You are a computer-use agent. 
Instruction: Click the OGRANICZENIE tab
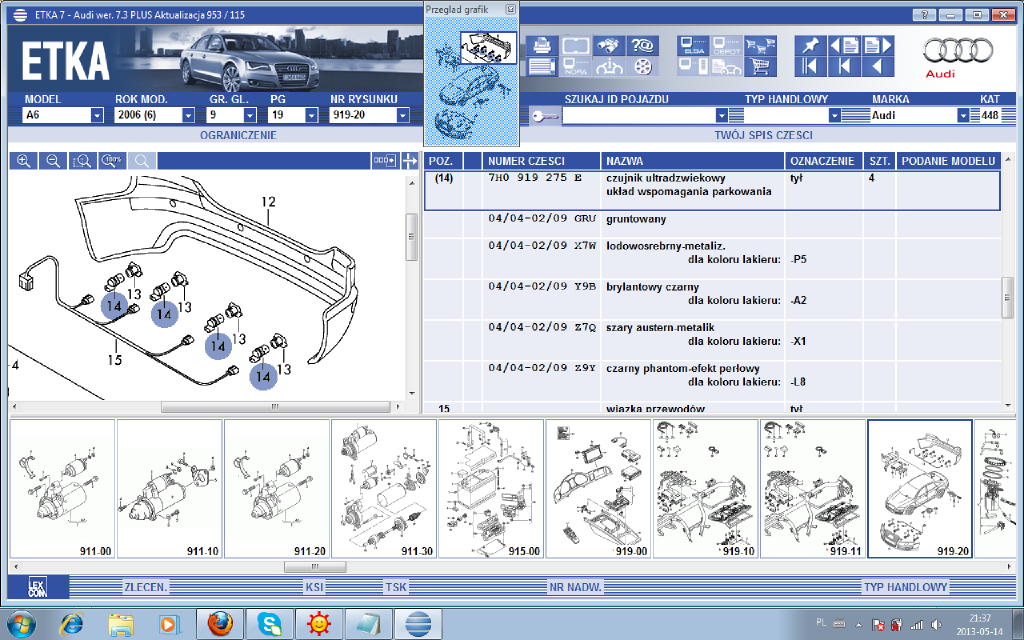pyautogui.click(x=238, y=135)
